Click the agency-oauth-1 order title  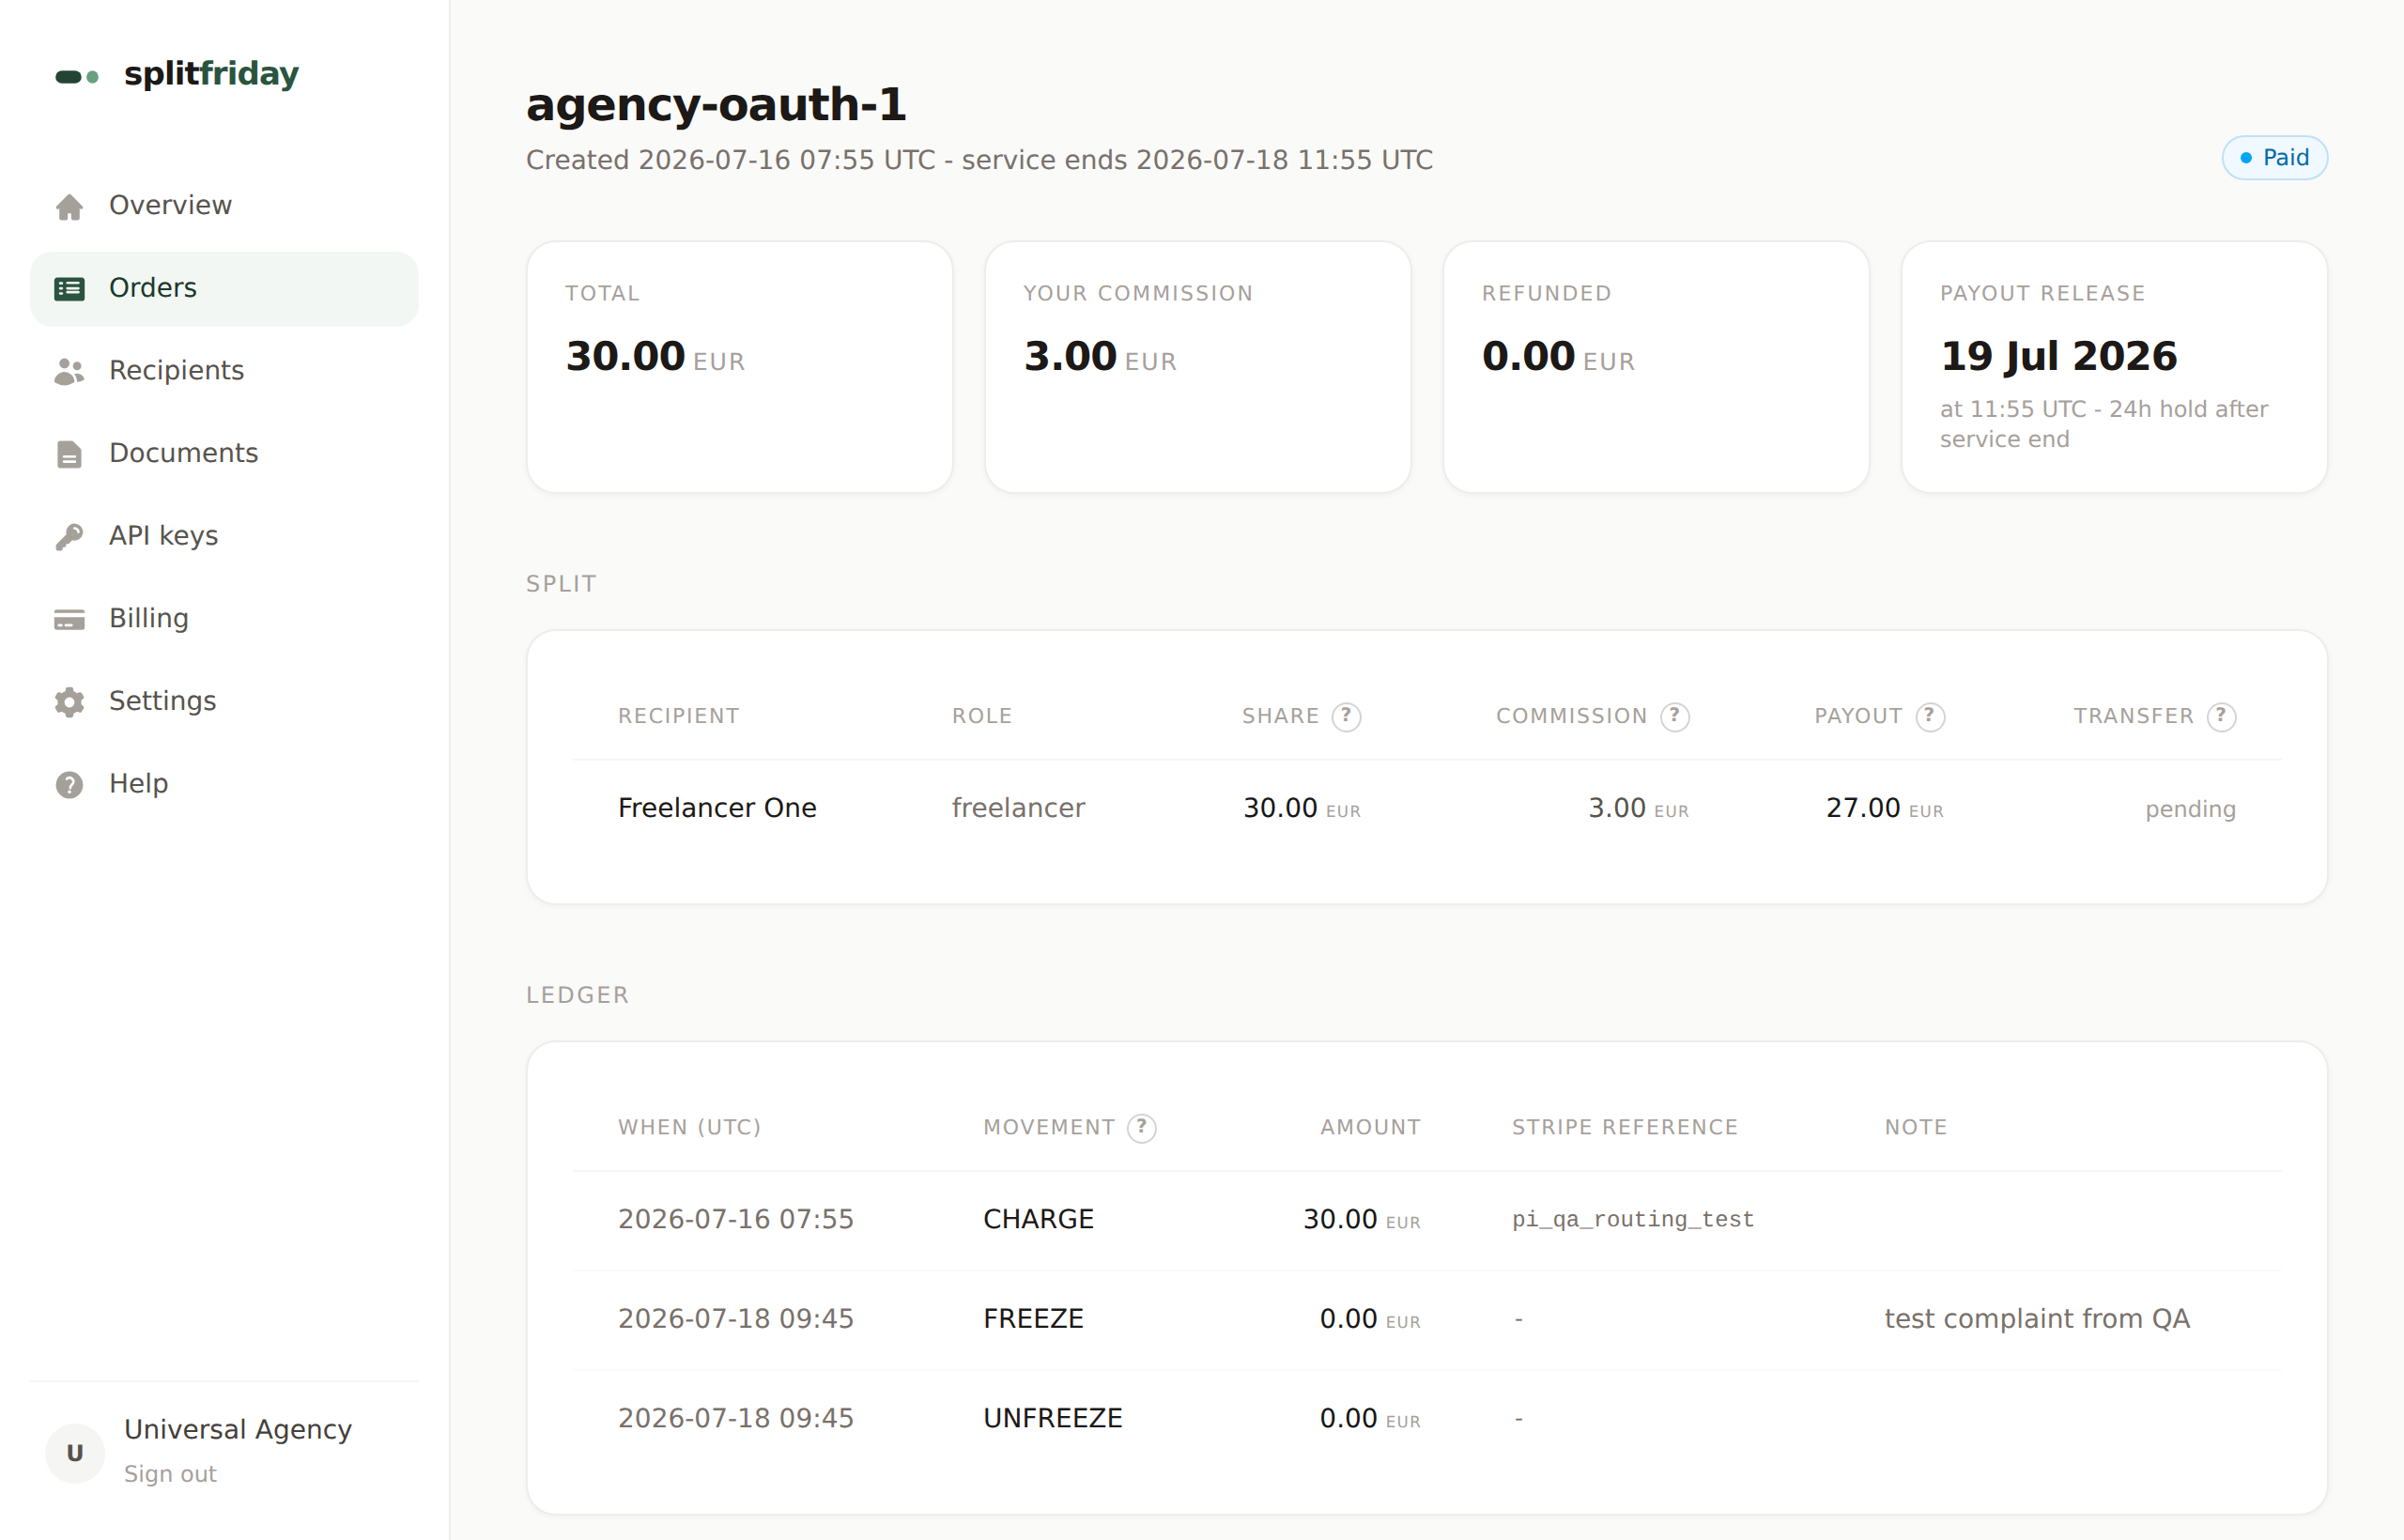point(716,105)
